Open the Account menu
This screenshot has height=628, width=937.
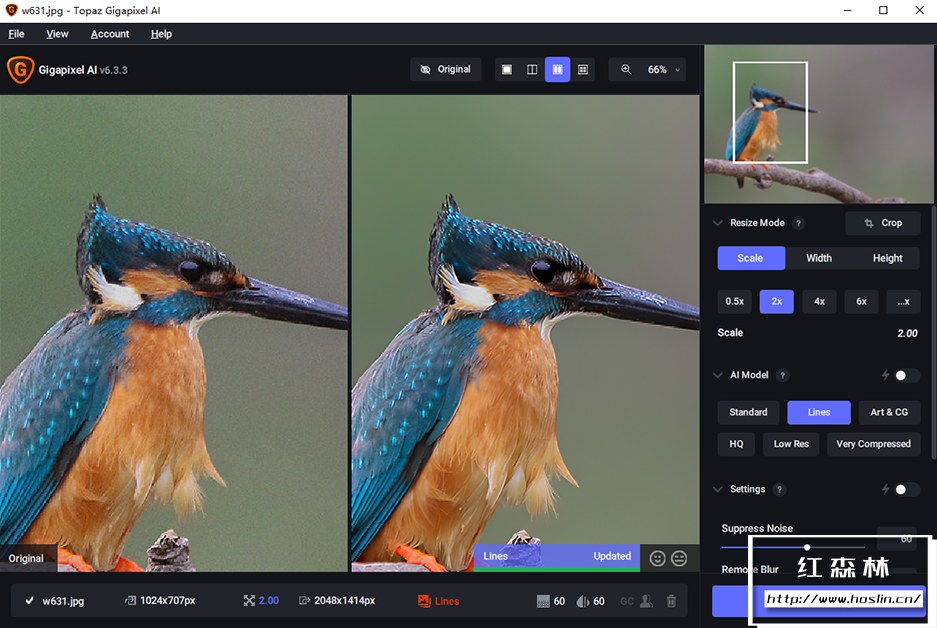coord(110,34)
